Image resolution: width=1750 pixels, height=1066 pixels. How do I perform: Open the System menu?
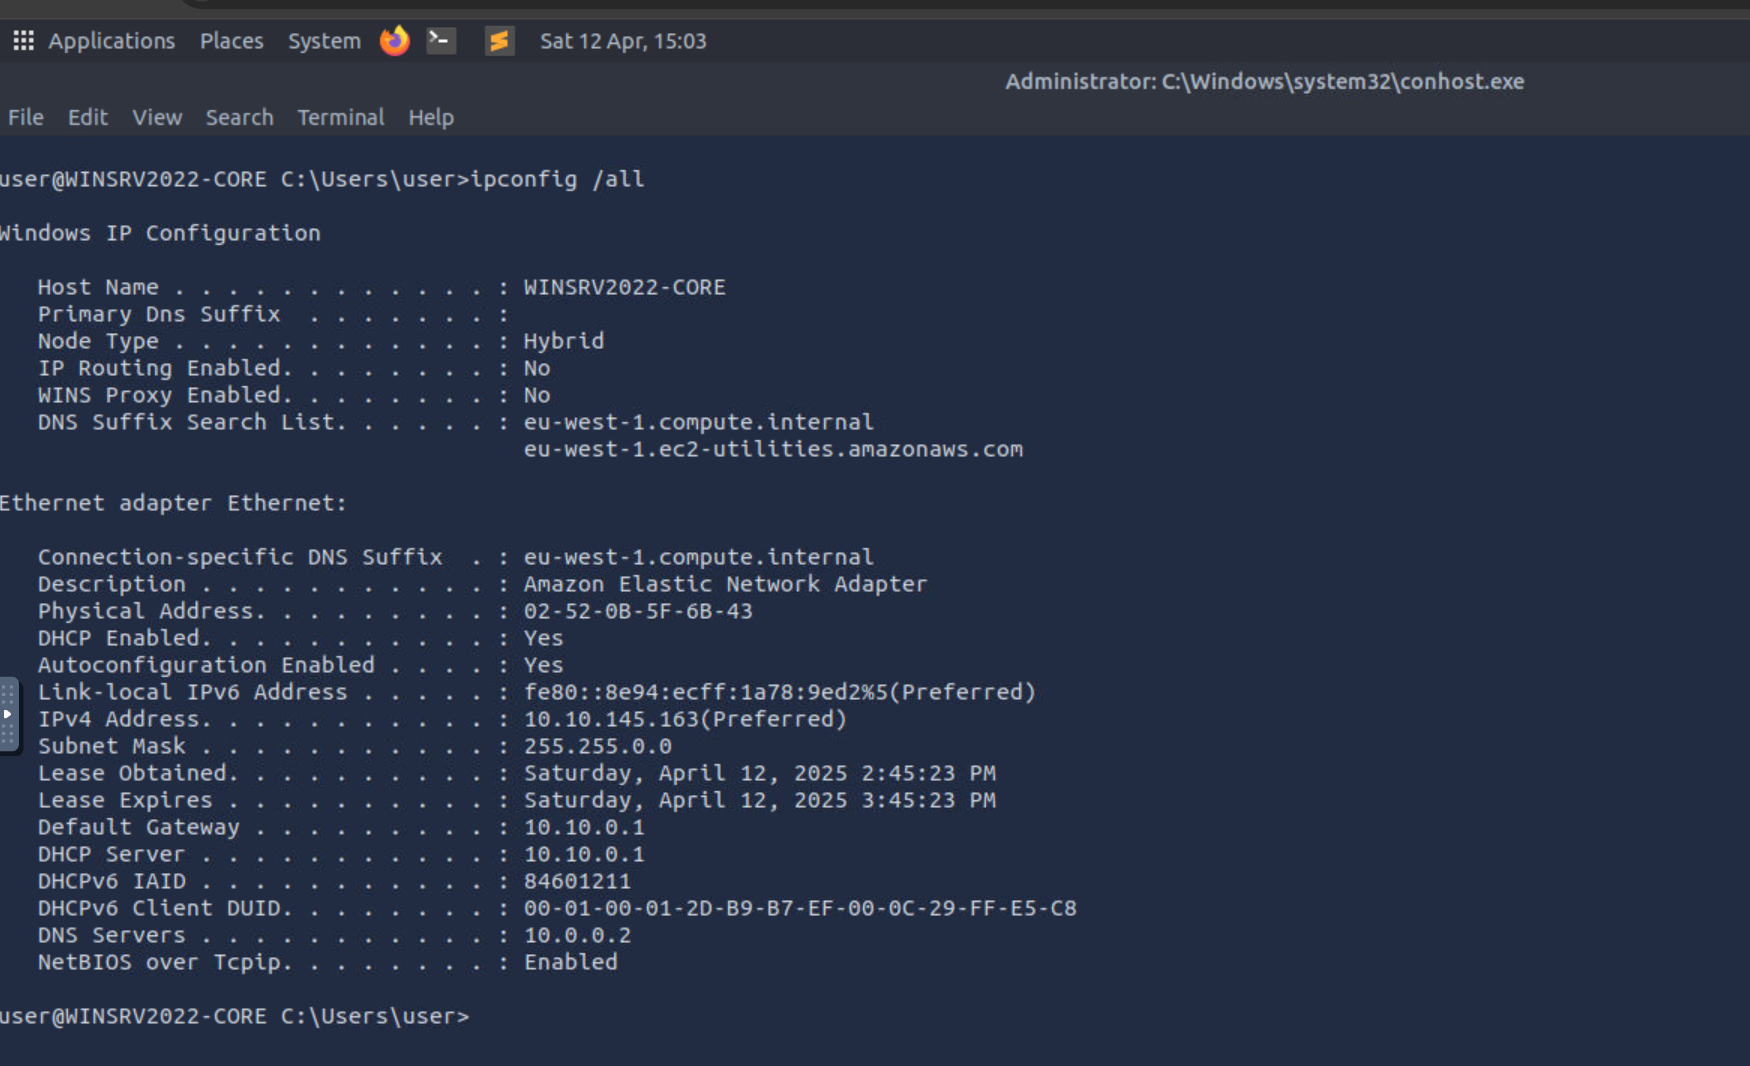324,41
